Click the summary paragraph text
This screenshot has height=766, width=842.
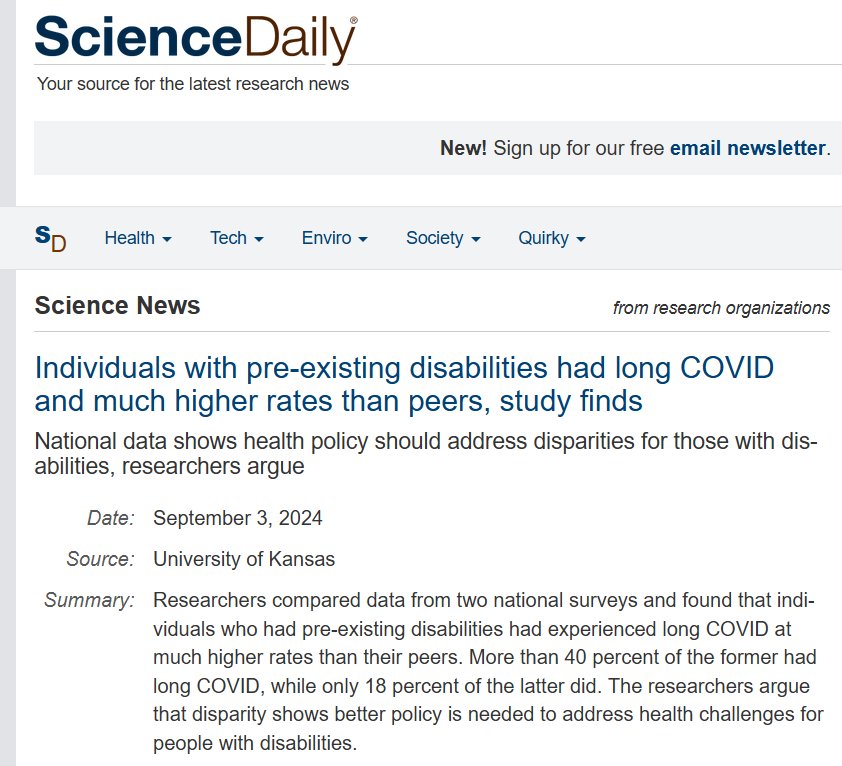pyautogui.click(x=484, y=672)
